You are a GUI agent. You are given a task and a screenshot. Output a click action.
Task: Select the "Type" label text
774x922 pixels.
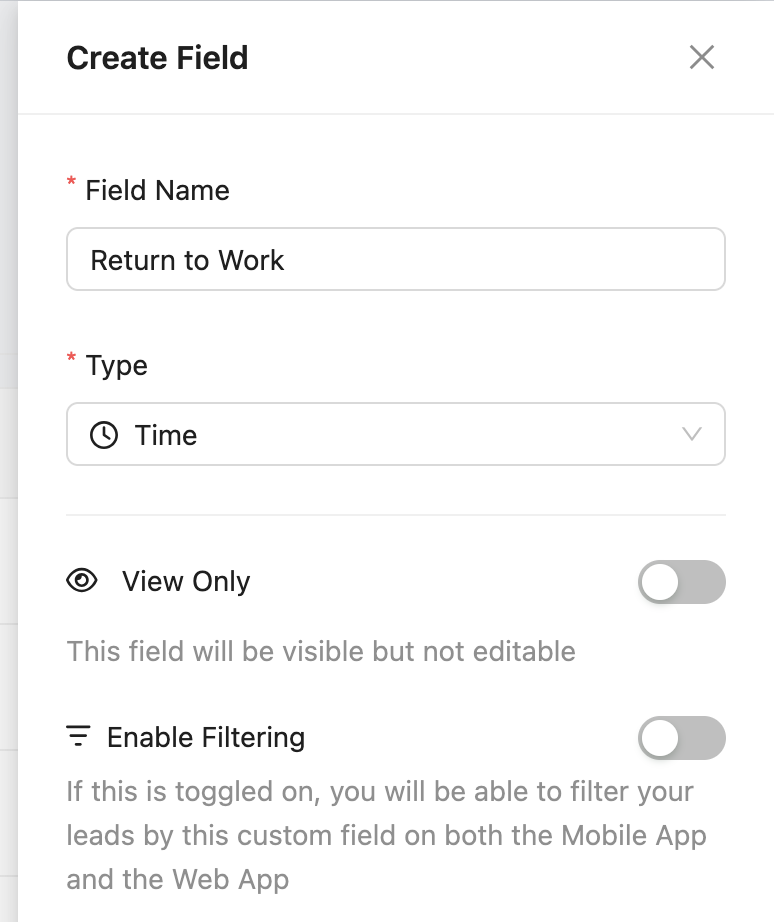117,365
